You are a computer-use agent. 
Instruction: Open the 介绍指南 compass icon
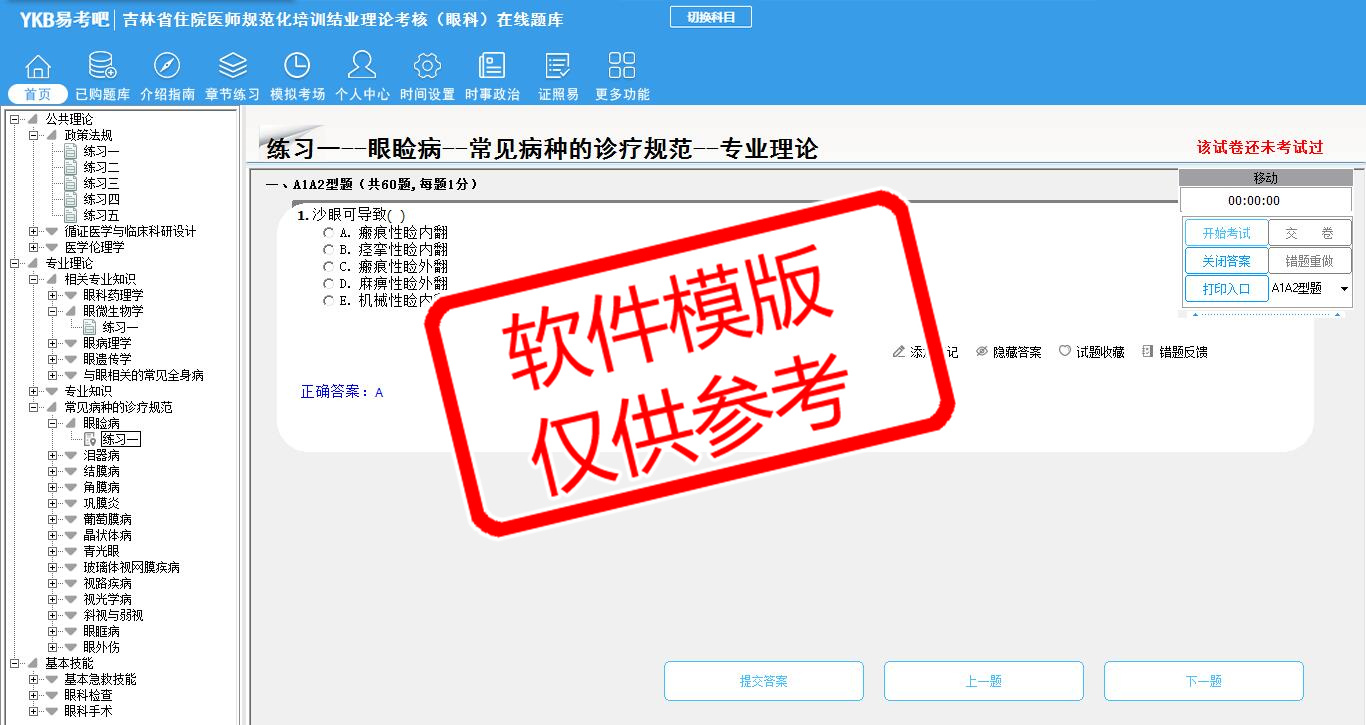pyautogui.click(x=167, y=67)
